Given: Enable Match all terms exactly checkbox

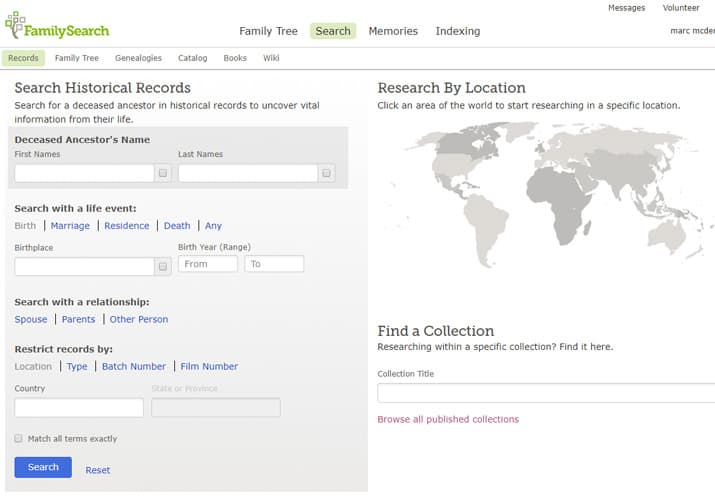Looking at the screenshot, I should coord(18,438).
